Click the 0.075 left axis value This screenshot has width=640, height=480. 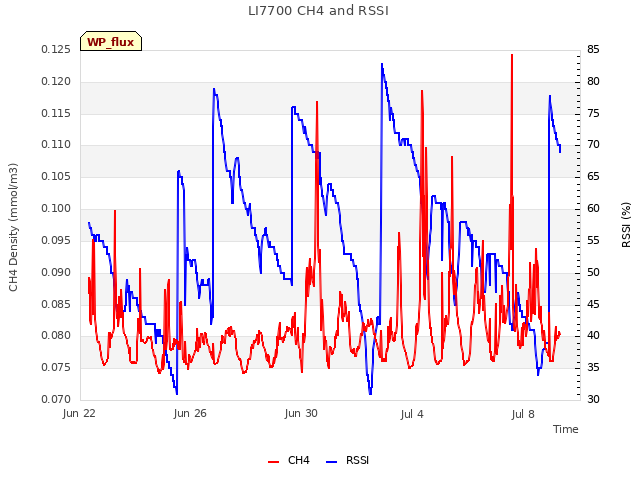point(56,367)
